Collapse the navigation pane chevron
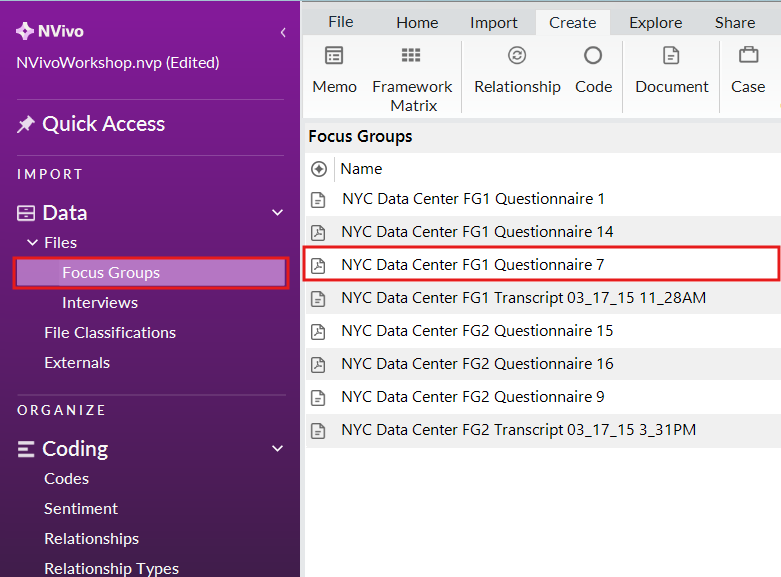The width and height of the screenshot is (781, 577). coord(283,32)
